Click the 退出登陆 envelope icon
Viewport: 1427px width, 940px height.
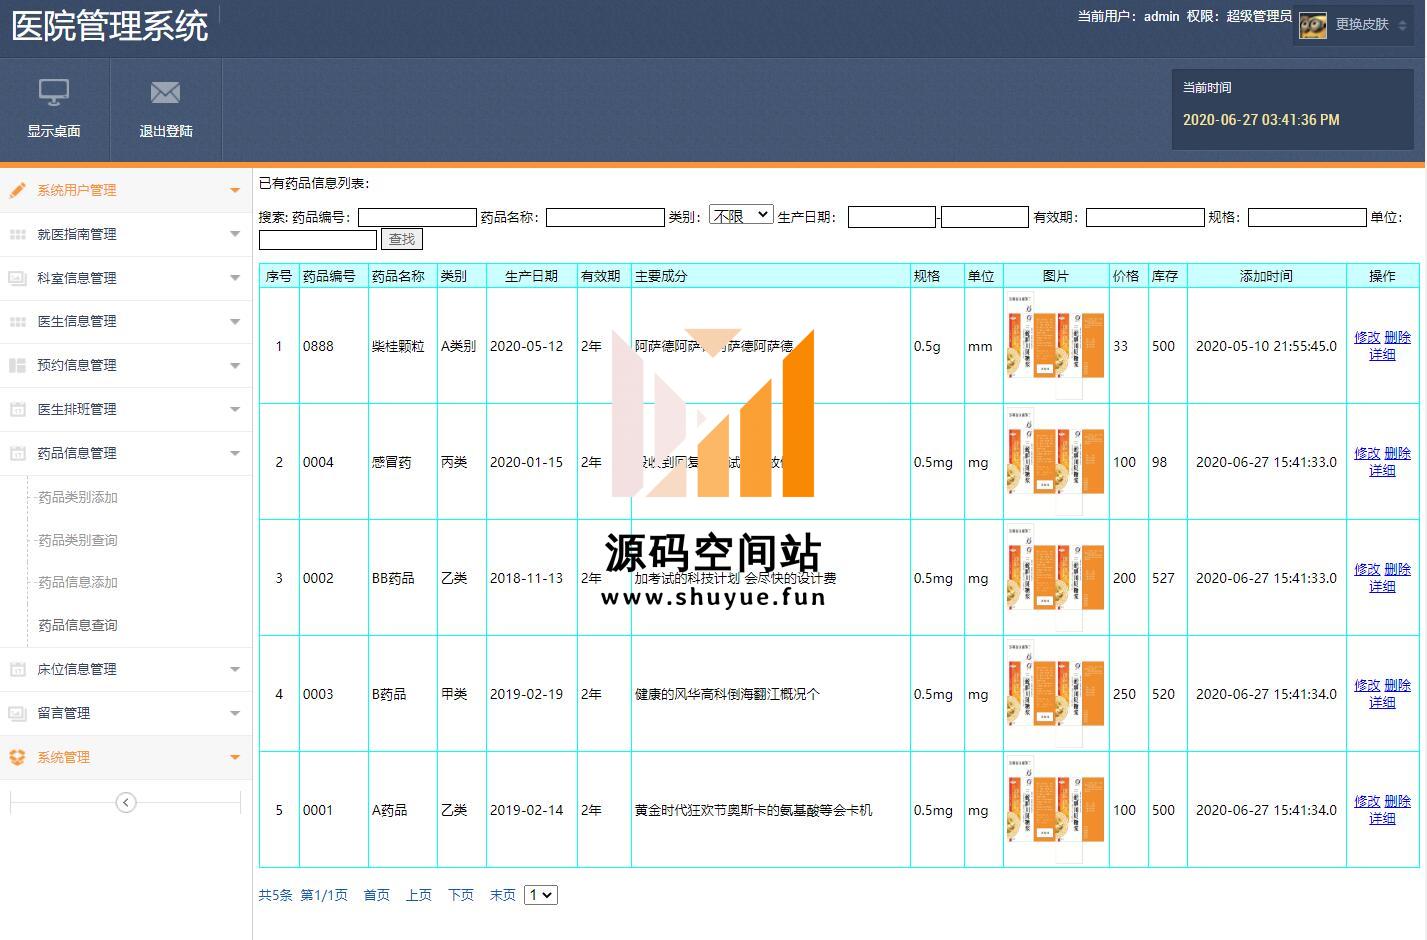point(165,93)
